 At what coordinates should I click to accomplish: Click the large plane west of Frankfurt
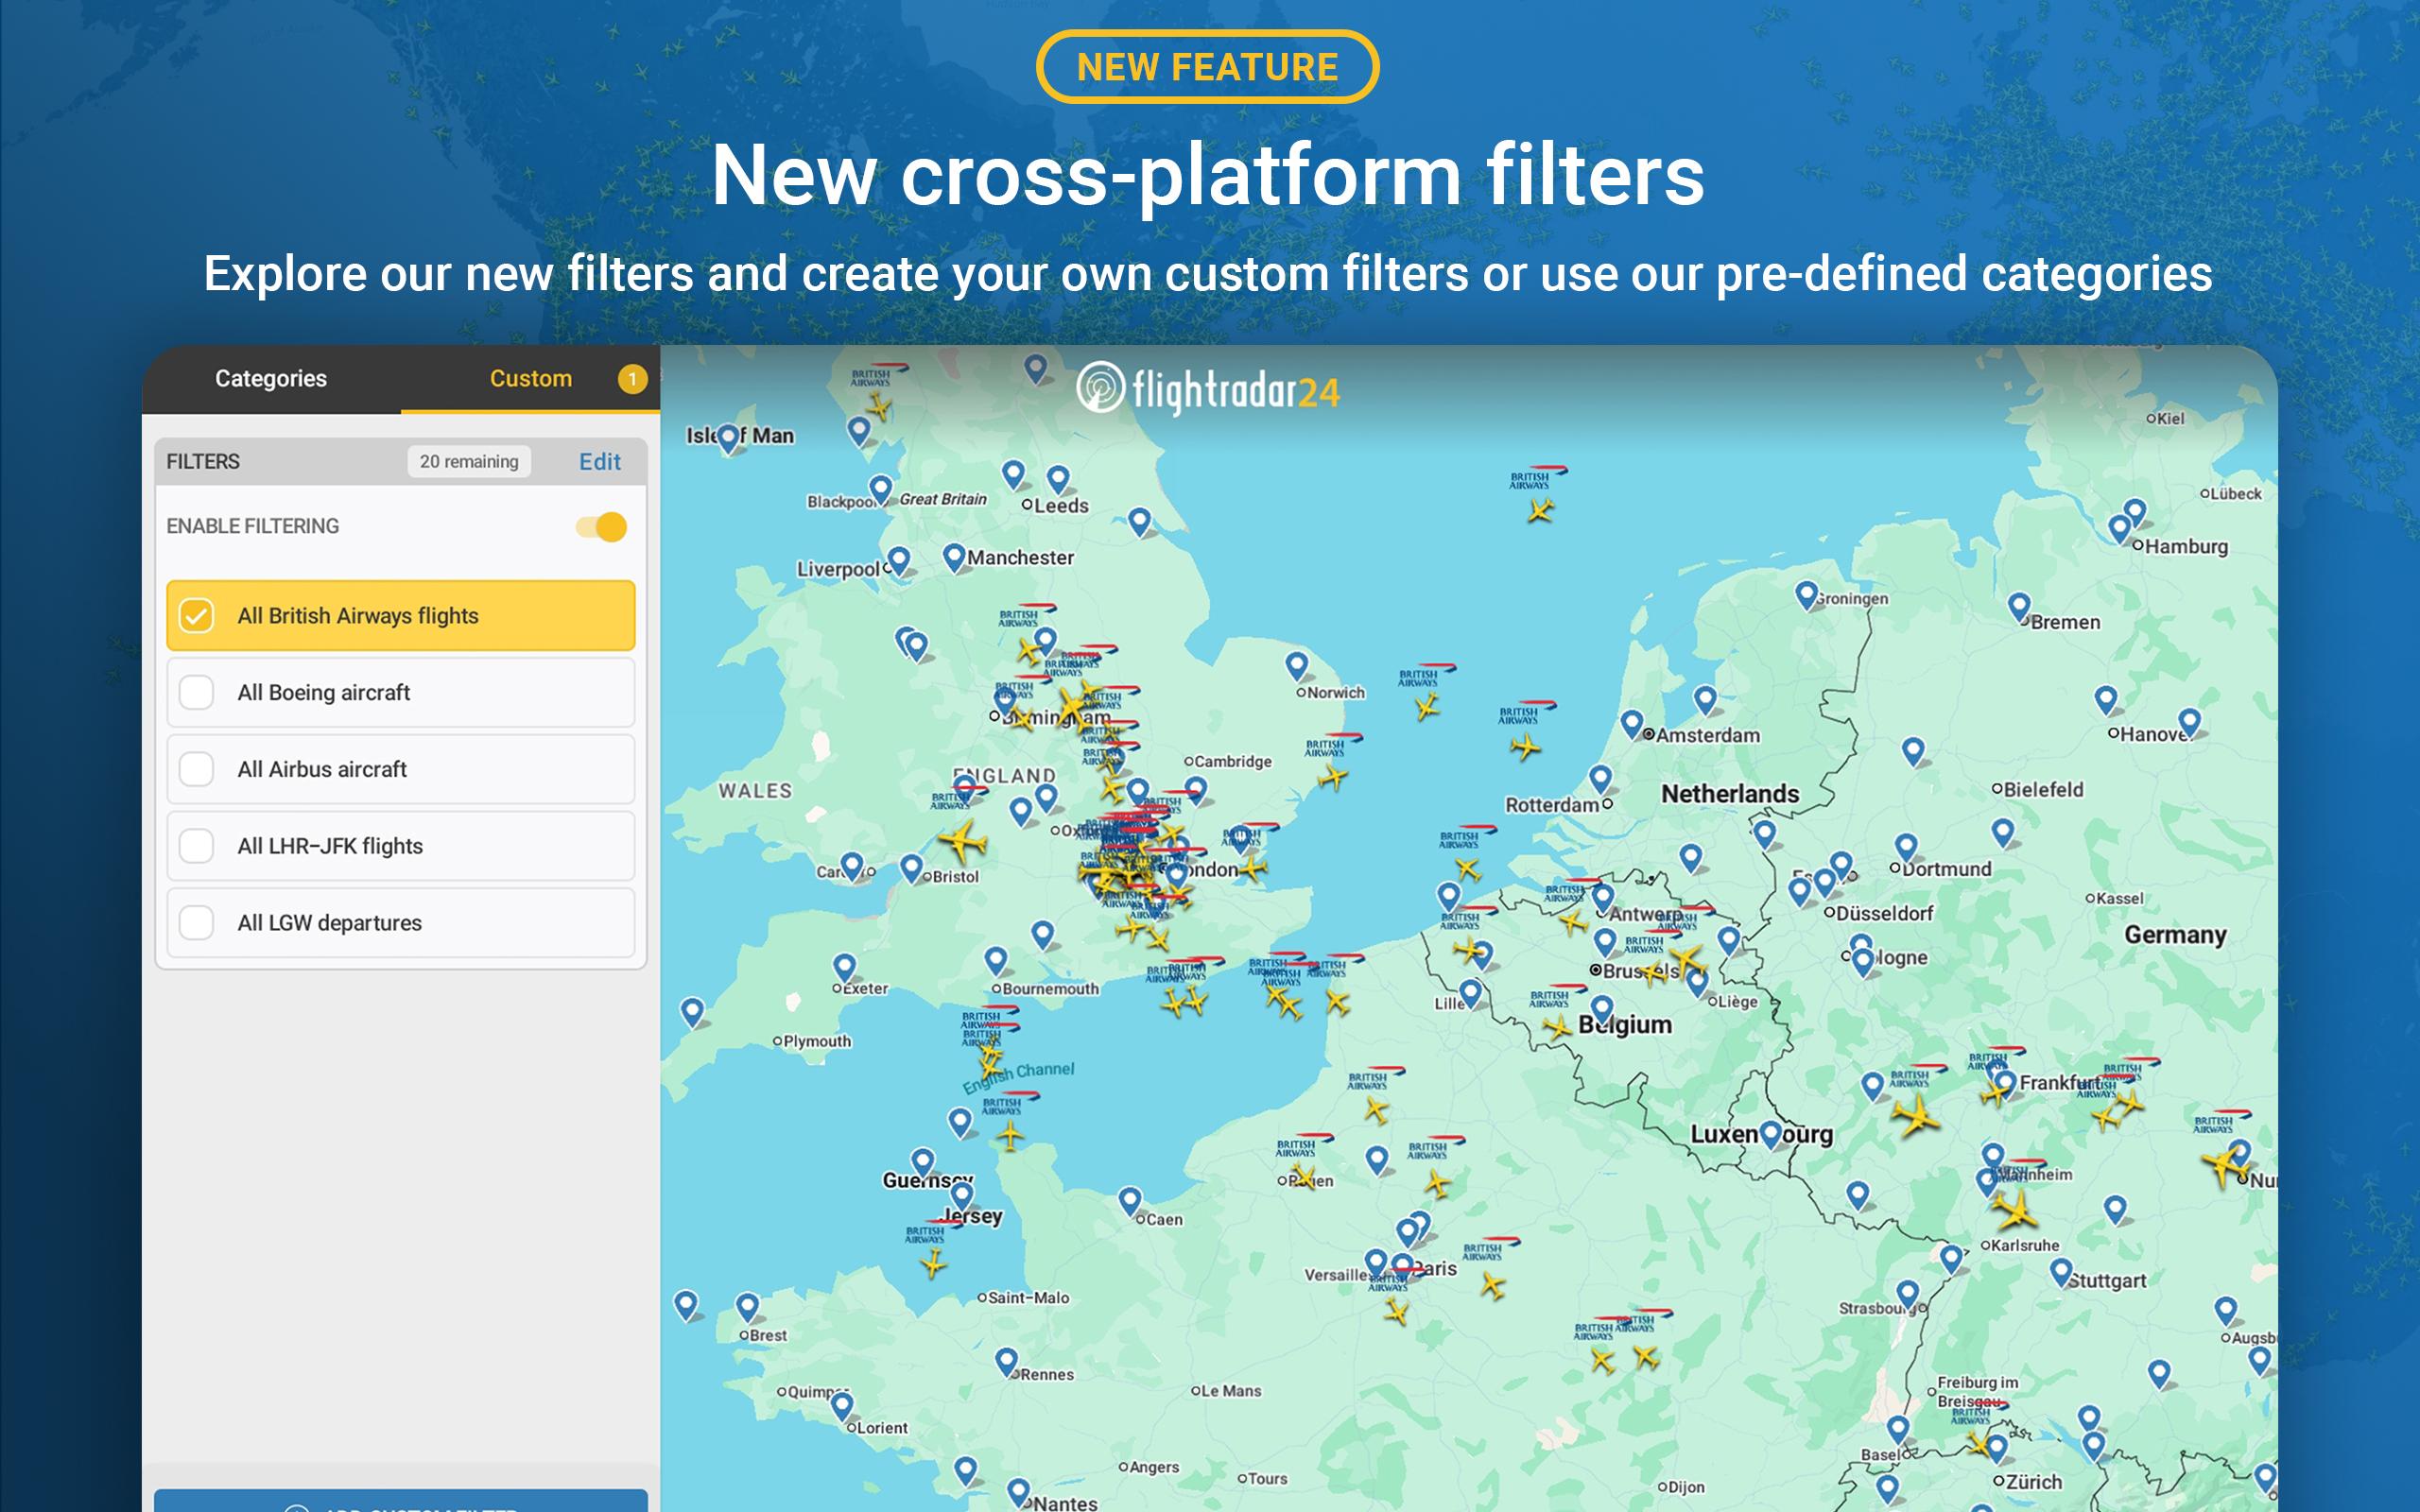point(1916,1115)
